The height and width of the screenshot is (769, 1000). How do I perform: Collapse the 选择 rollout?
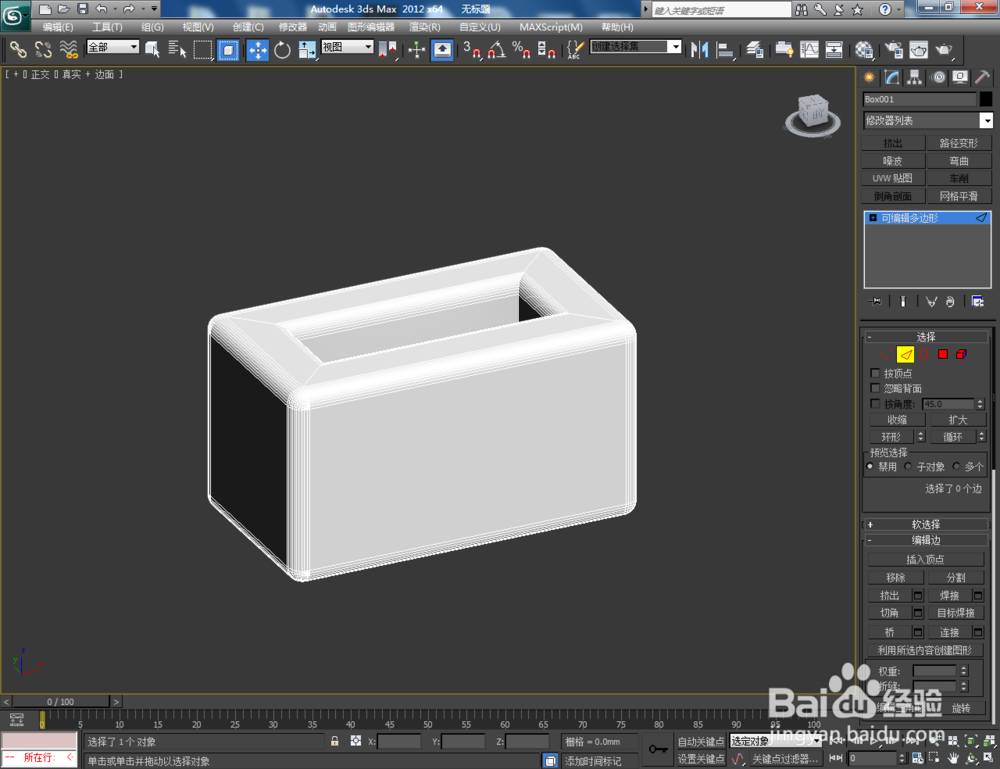point(925,337)
